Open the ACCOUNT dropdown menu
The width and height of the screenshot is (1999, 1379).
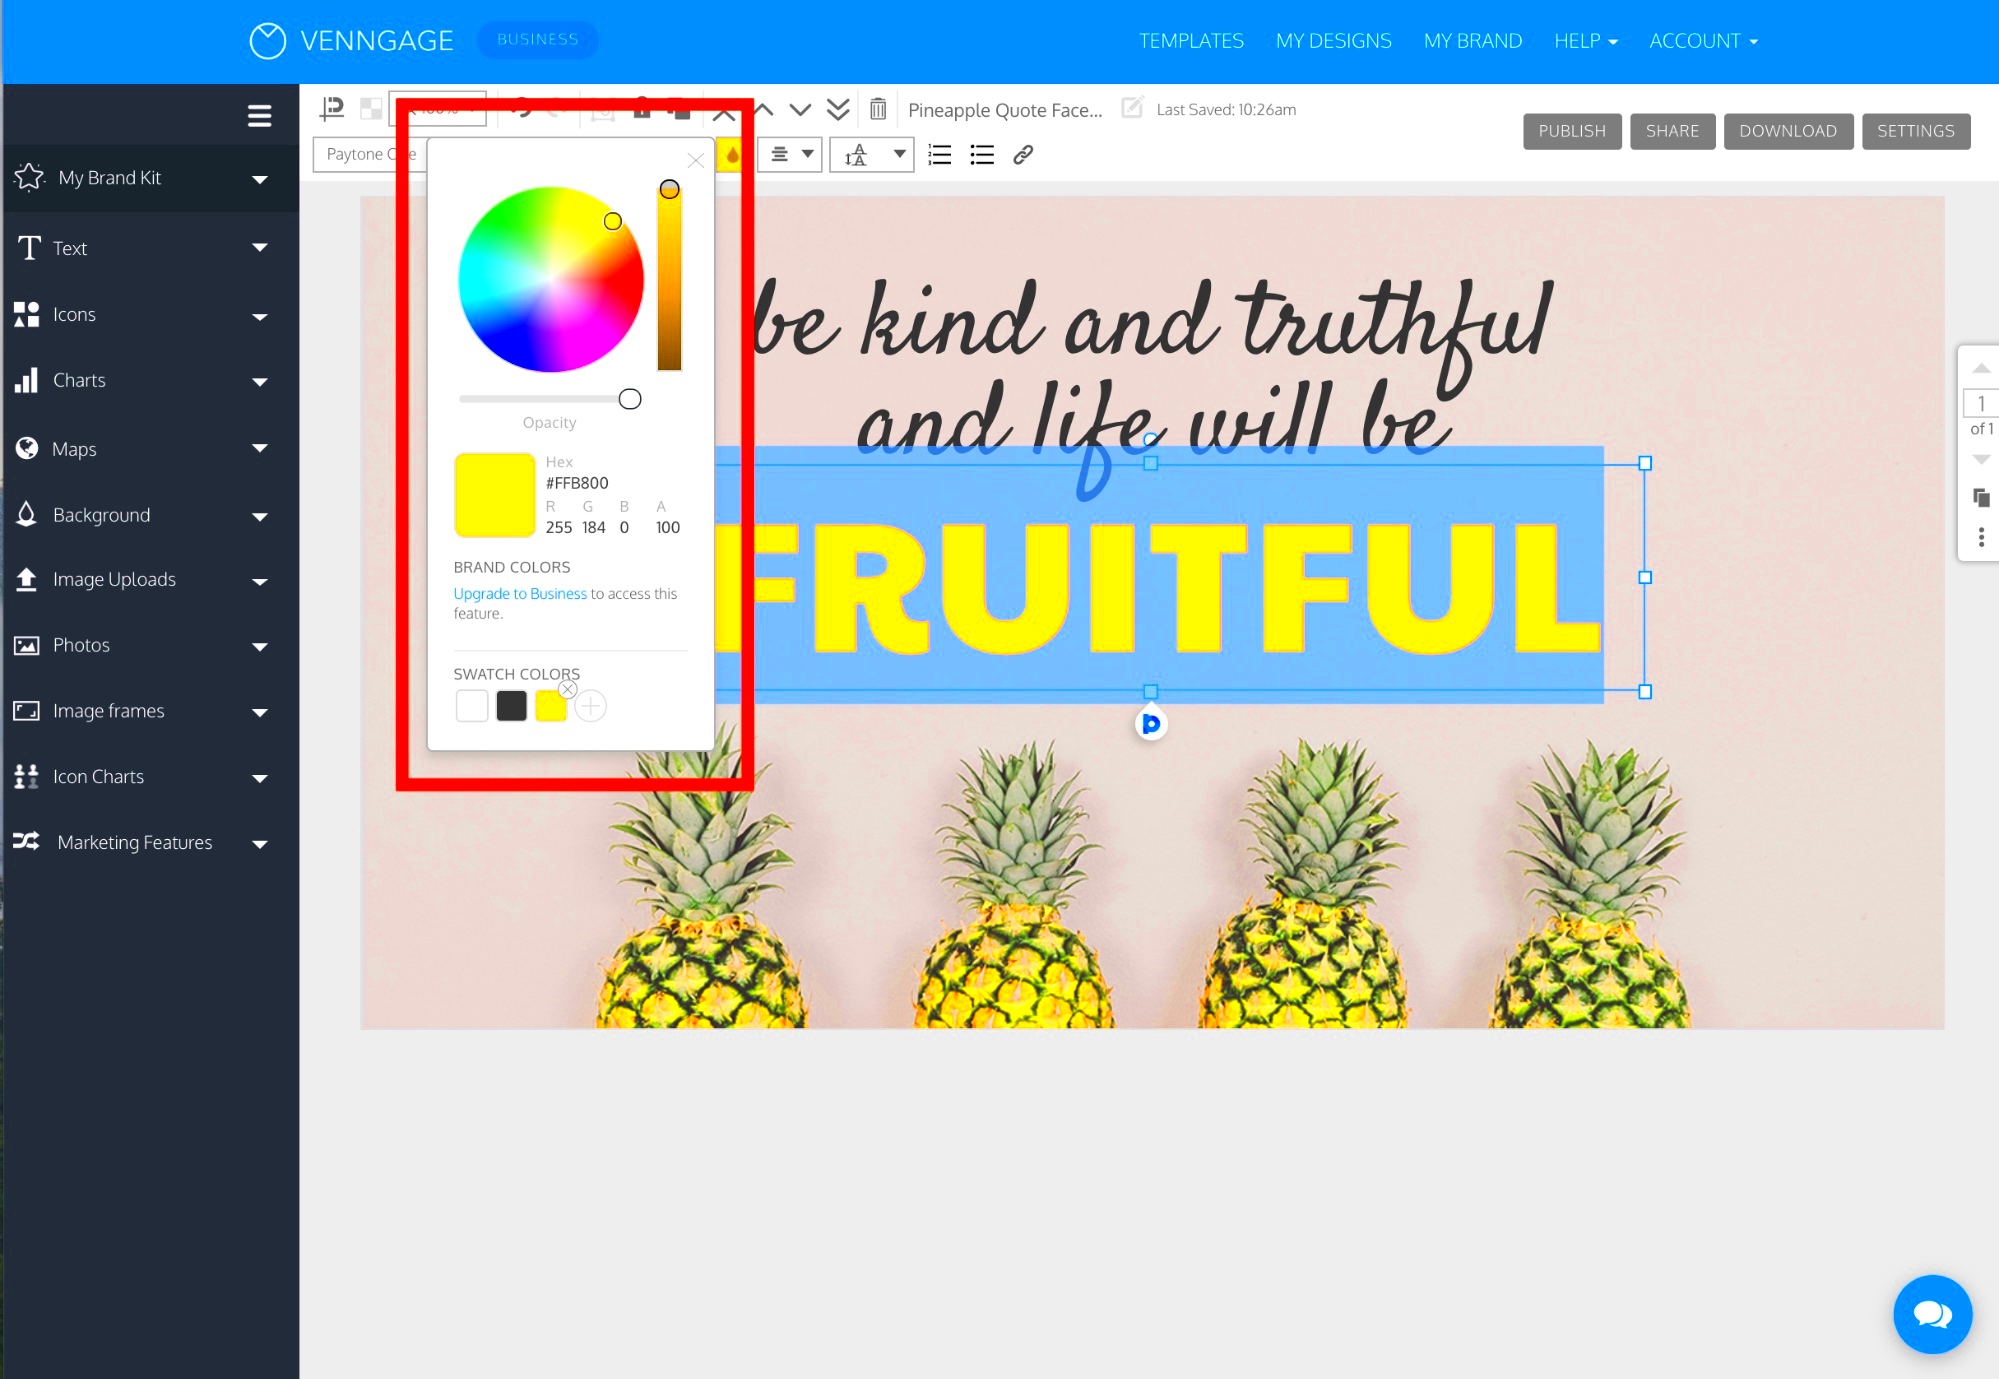(1698, 41)
